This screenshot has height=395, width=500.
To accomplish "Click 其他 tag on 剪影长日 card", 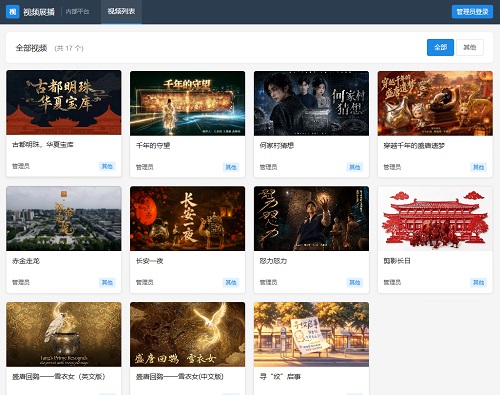I will 478,283.
